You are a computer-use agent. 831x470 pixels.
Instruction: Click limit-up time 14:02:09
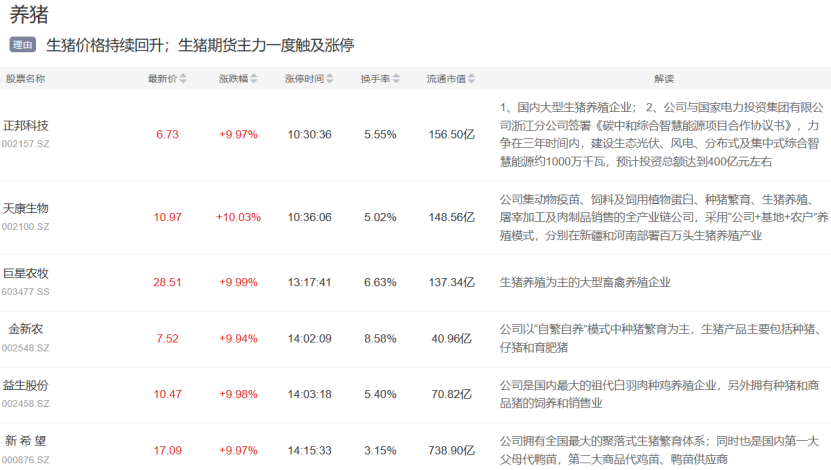[x=310, y=339]
